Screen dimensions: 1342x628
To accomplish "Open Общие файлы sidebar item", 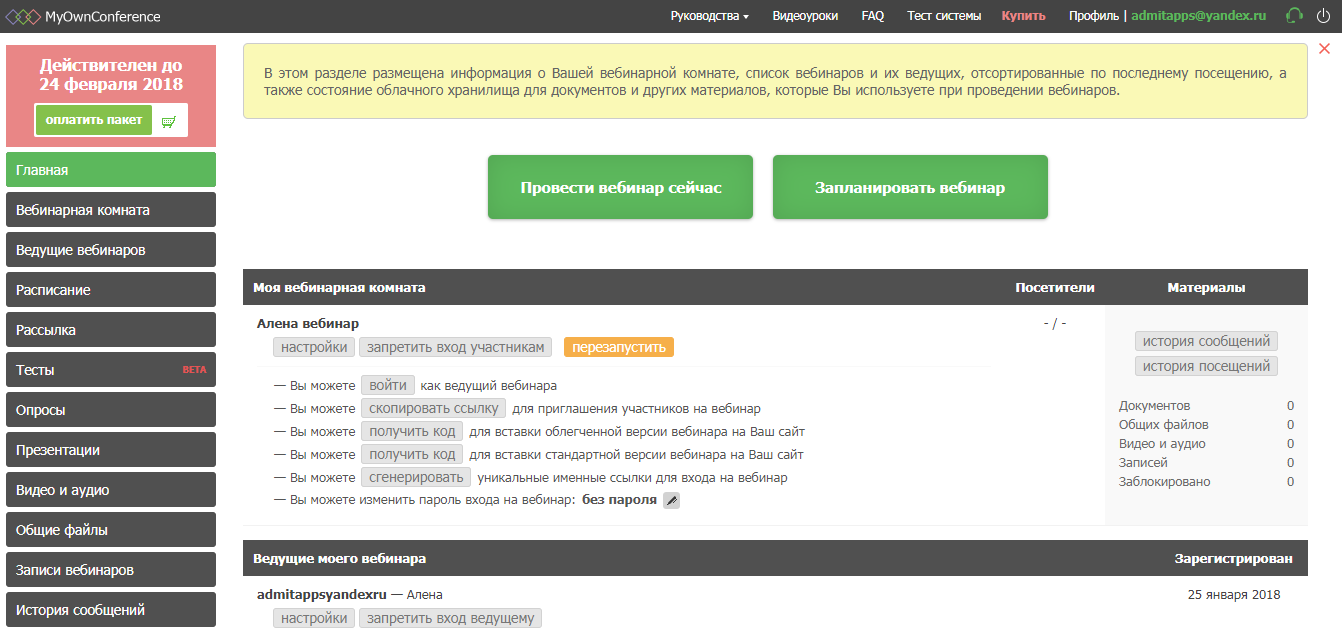I will [111, 530].
